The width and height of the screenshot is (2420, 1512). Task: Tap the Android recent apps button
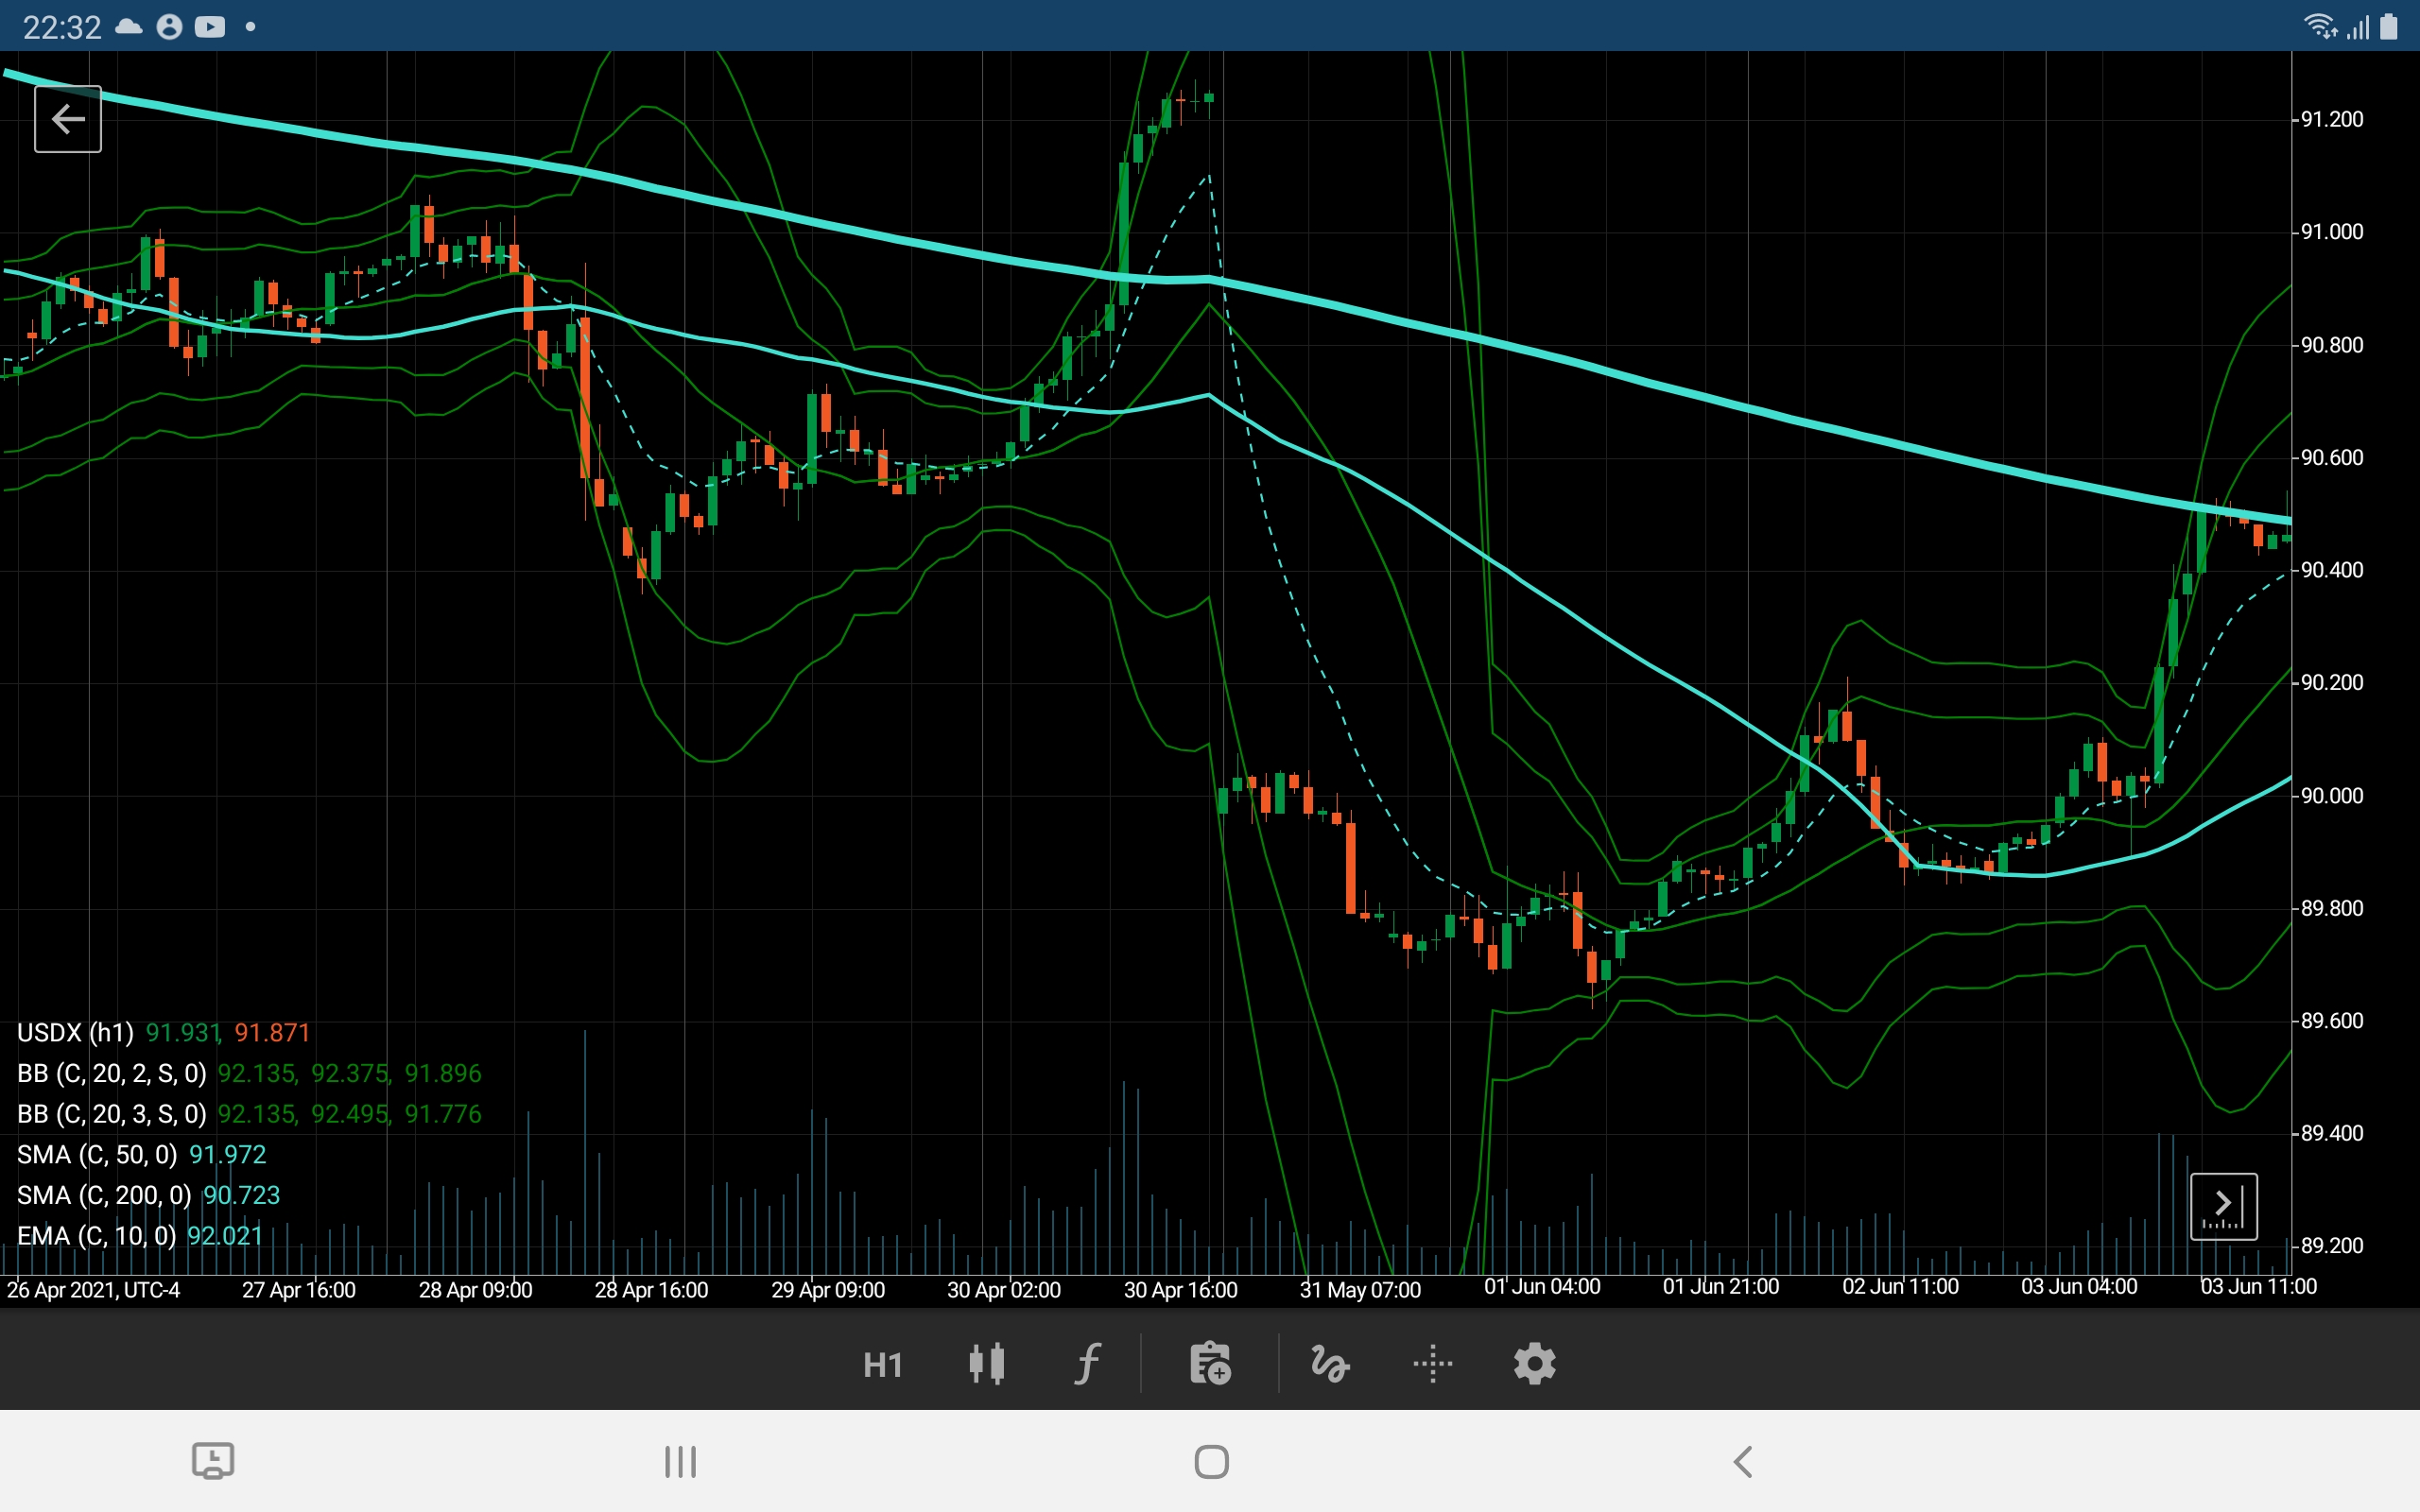coord(681,1462)
